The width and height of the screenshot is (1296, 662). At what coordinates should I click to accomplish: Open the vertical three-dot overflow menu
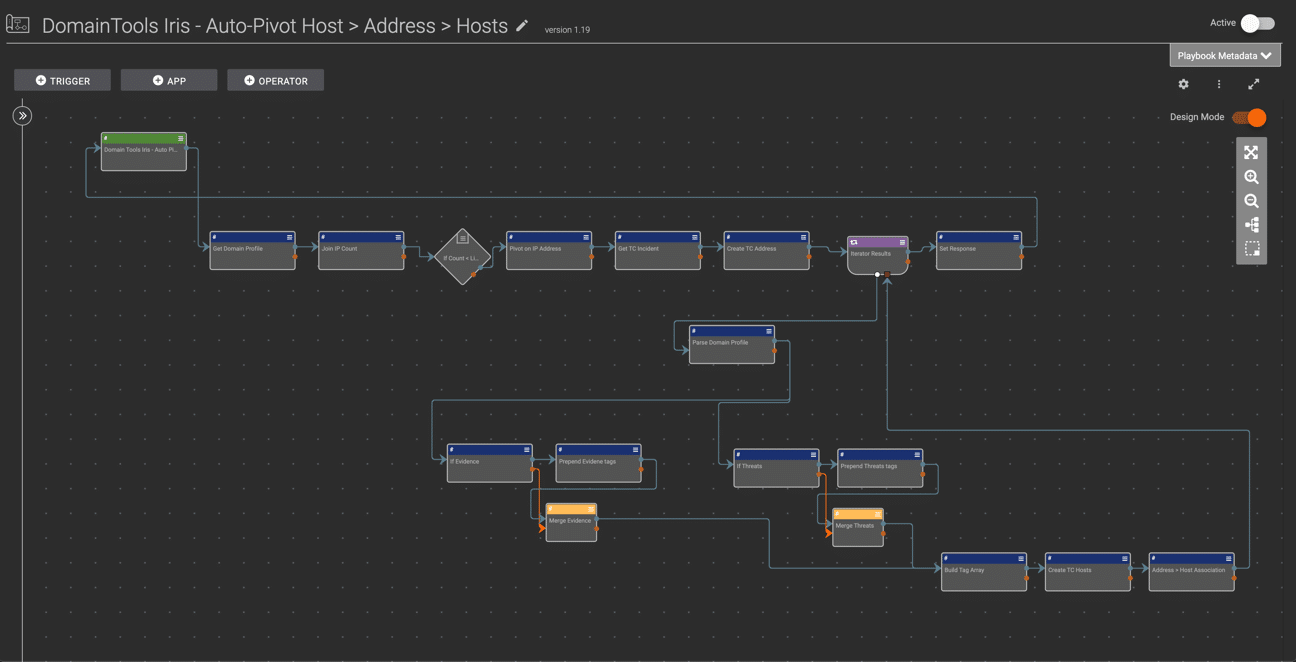[1219, 84]
